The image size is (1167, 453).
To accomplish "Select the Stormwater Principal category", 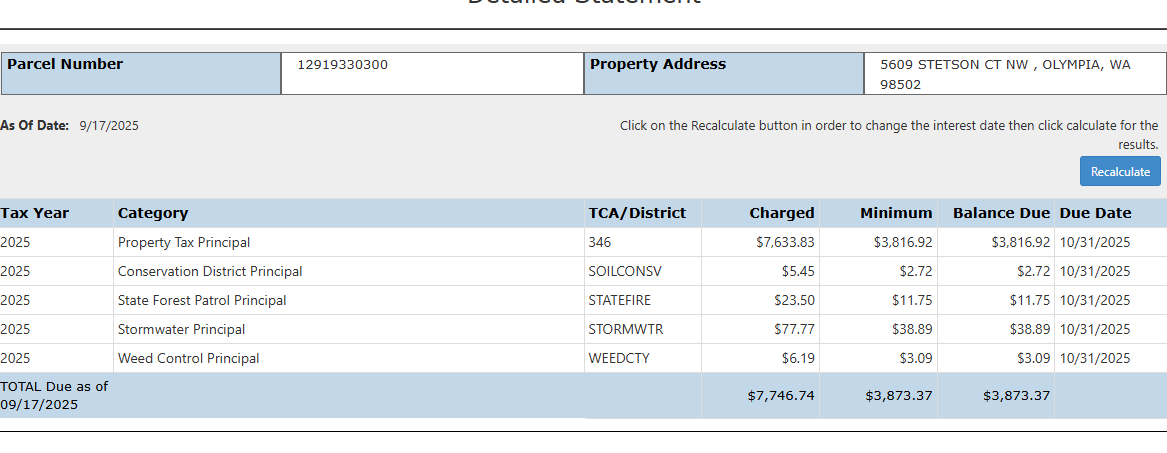I will (181, 329).
